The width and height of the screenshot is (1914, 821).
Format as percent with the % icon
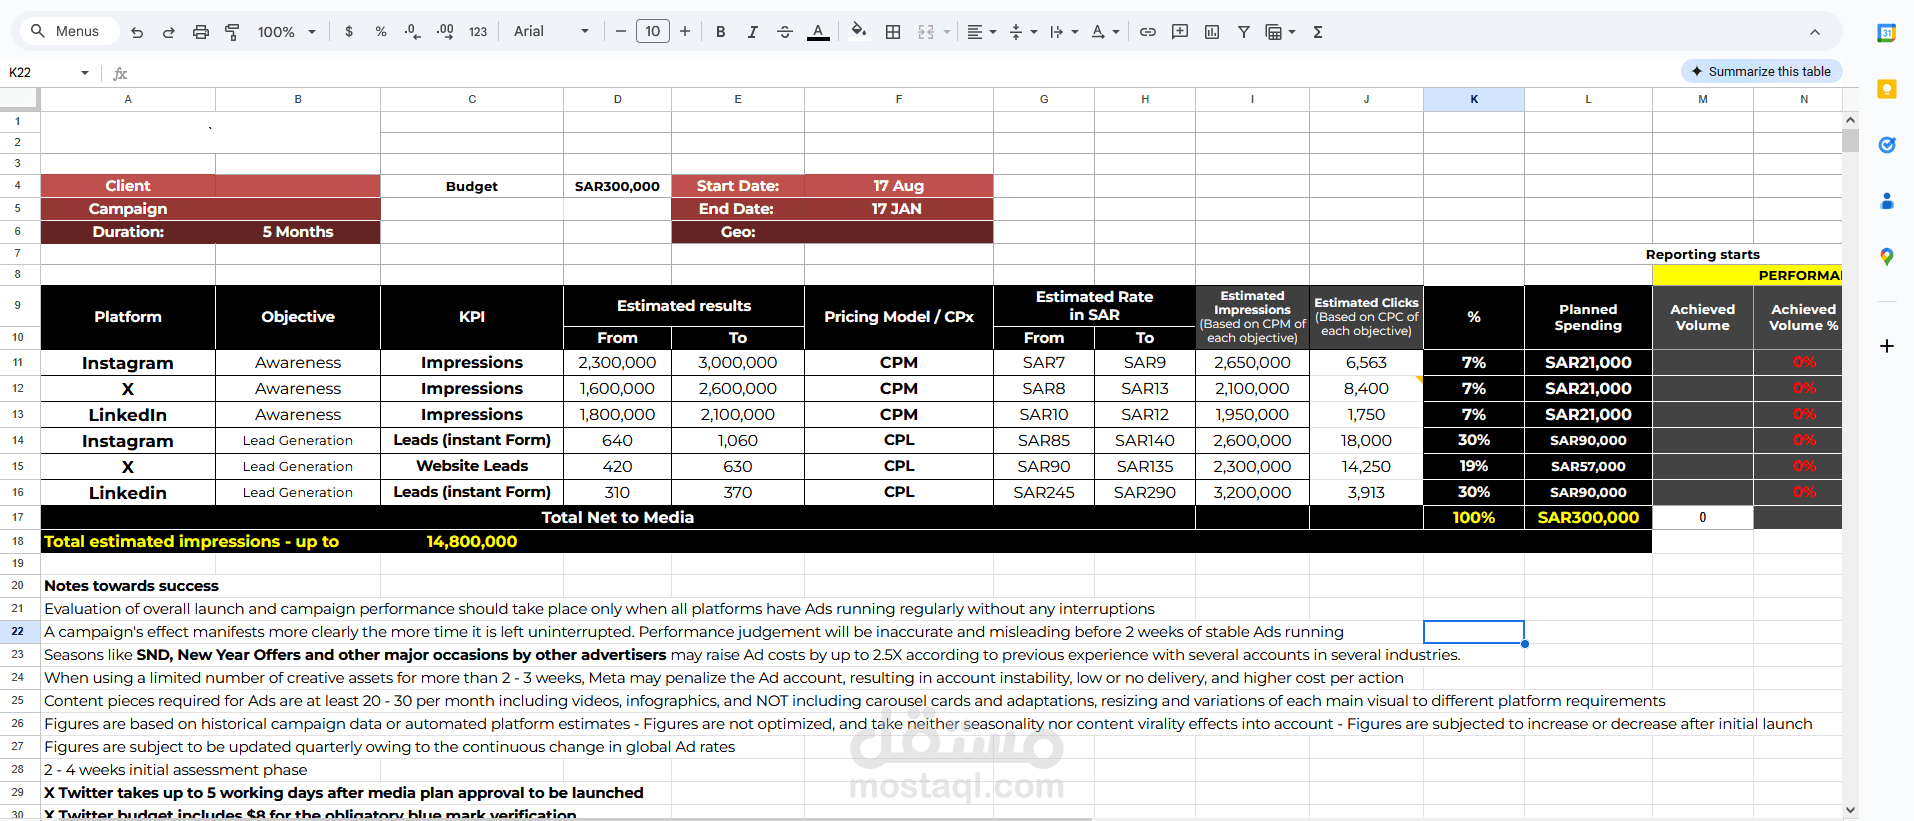(x=381, y=32)
